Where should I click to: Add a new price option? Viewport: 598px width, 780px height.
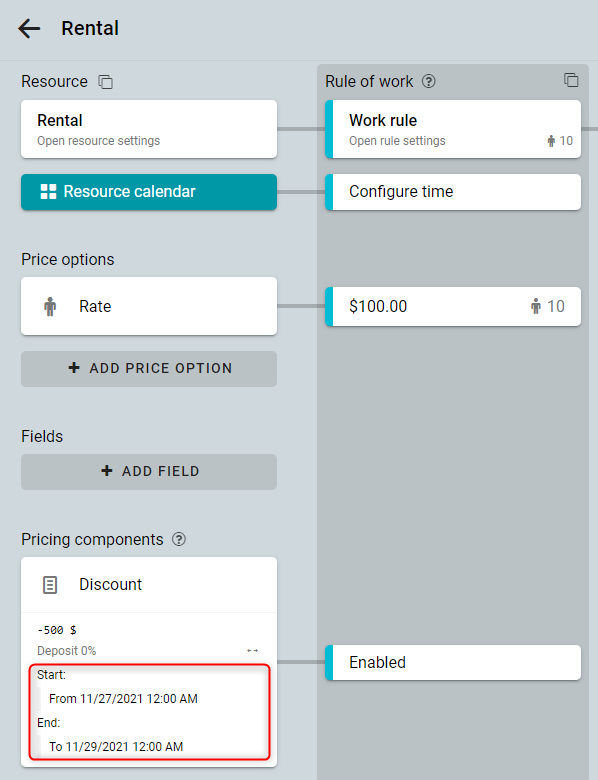point(149,369)
